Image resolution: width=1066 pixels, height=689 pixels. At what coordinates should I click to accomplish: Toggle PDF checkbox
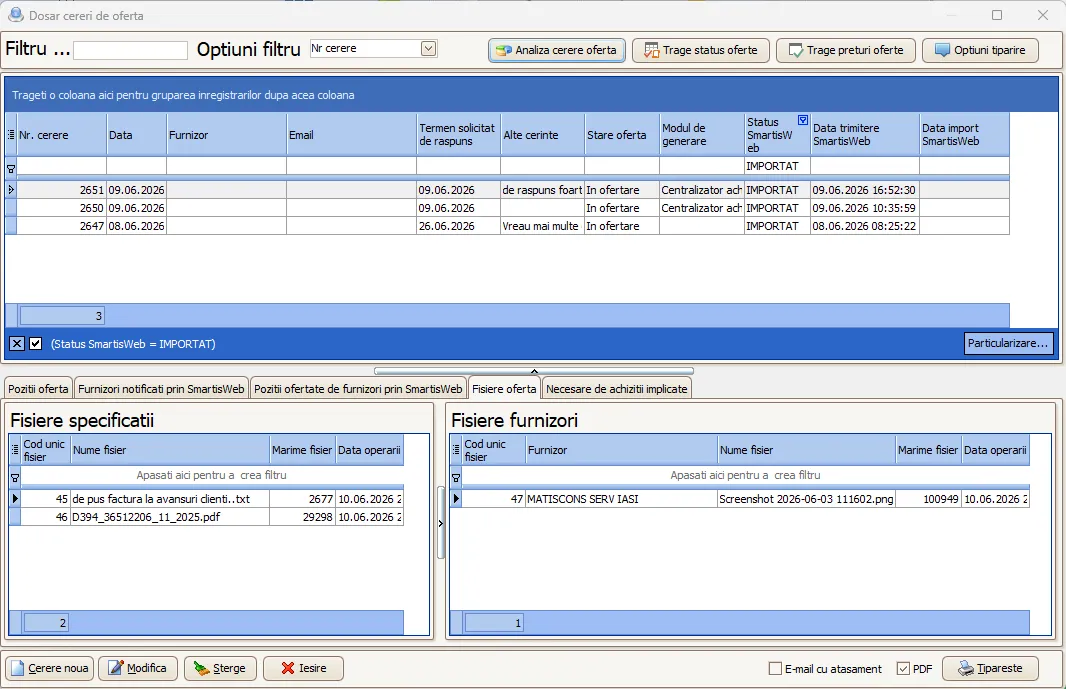903,669
